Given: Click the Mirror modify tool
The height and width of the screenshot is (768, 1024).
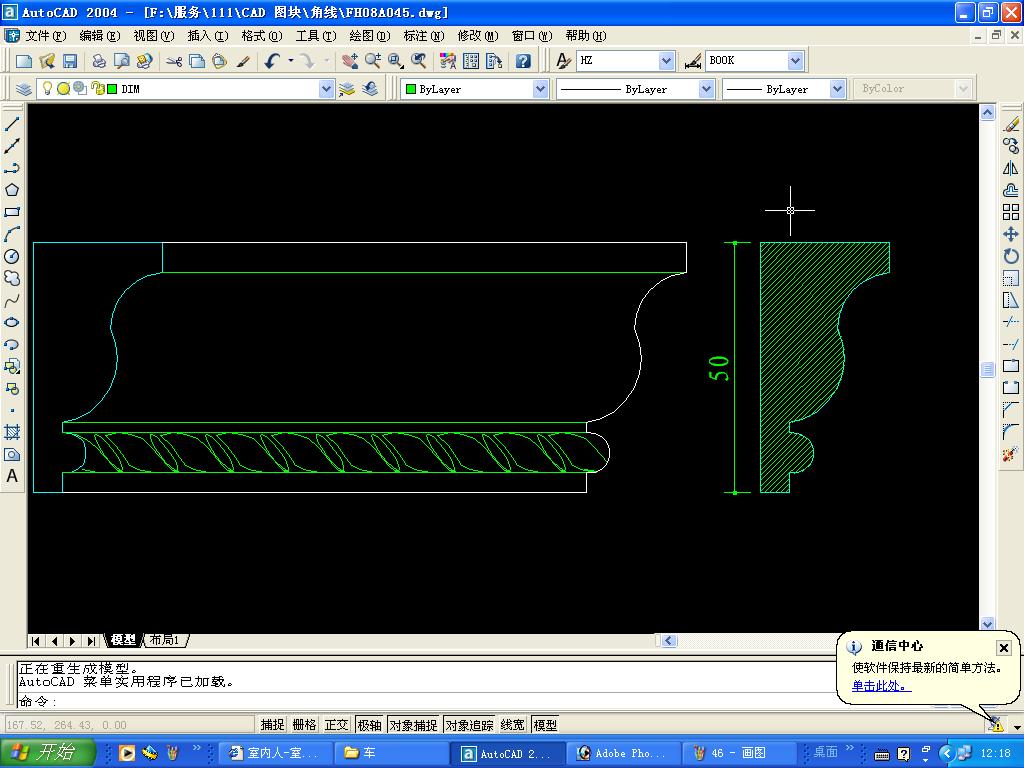Looking at the screenshot, I should click(1010, 168).
